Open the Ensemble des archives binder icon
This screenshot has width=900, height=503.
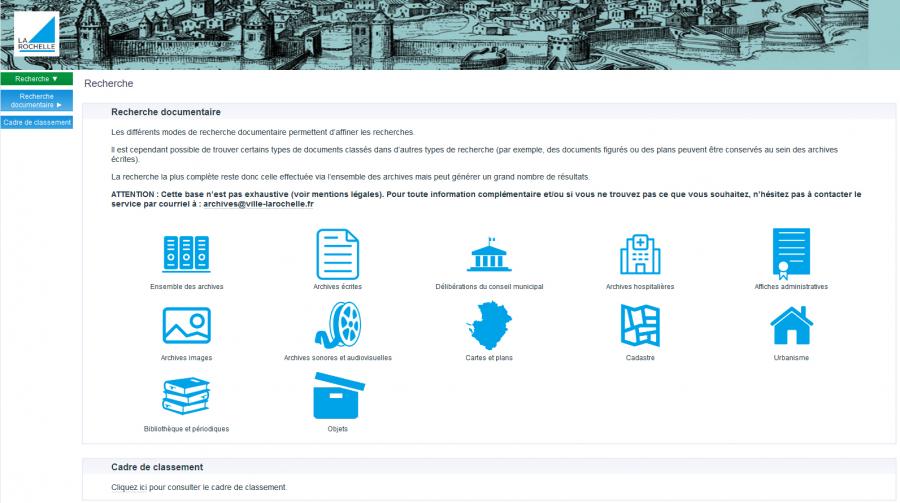coord(187,254)
